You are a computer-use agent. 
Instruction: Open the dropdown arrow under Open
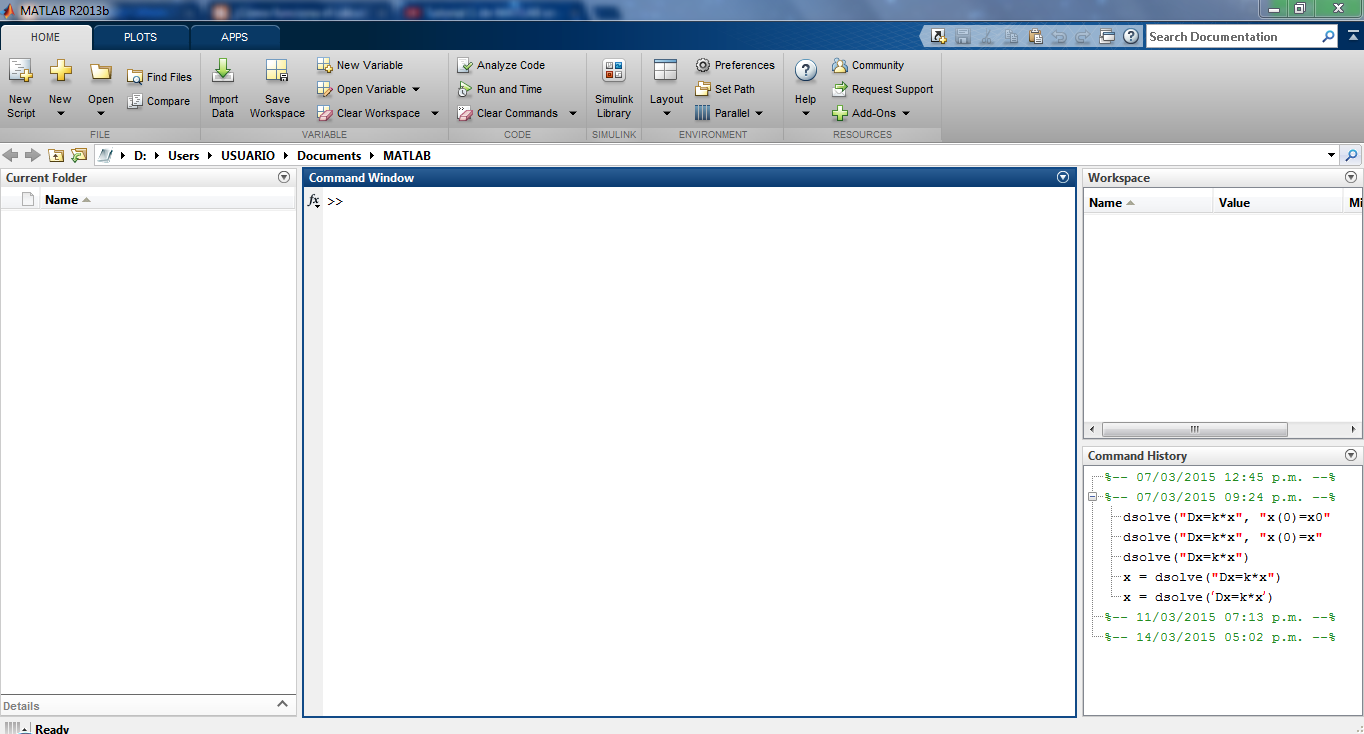click(x=101, y=113)
